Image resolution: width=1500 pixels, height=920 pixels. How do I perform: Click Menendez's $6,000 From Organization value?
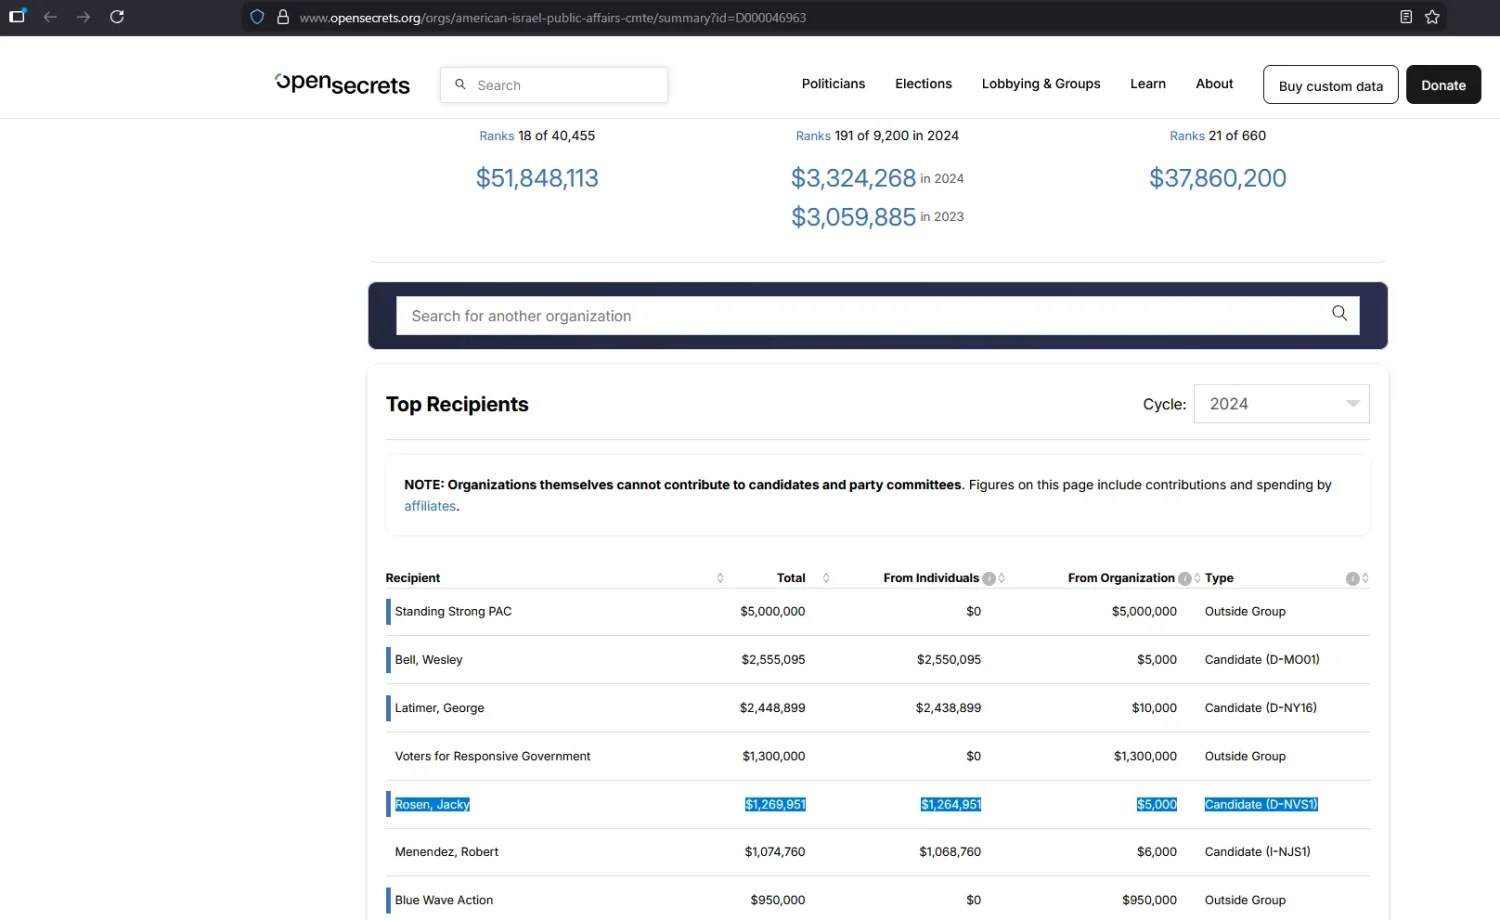1157,852
